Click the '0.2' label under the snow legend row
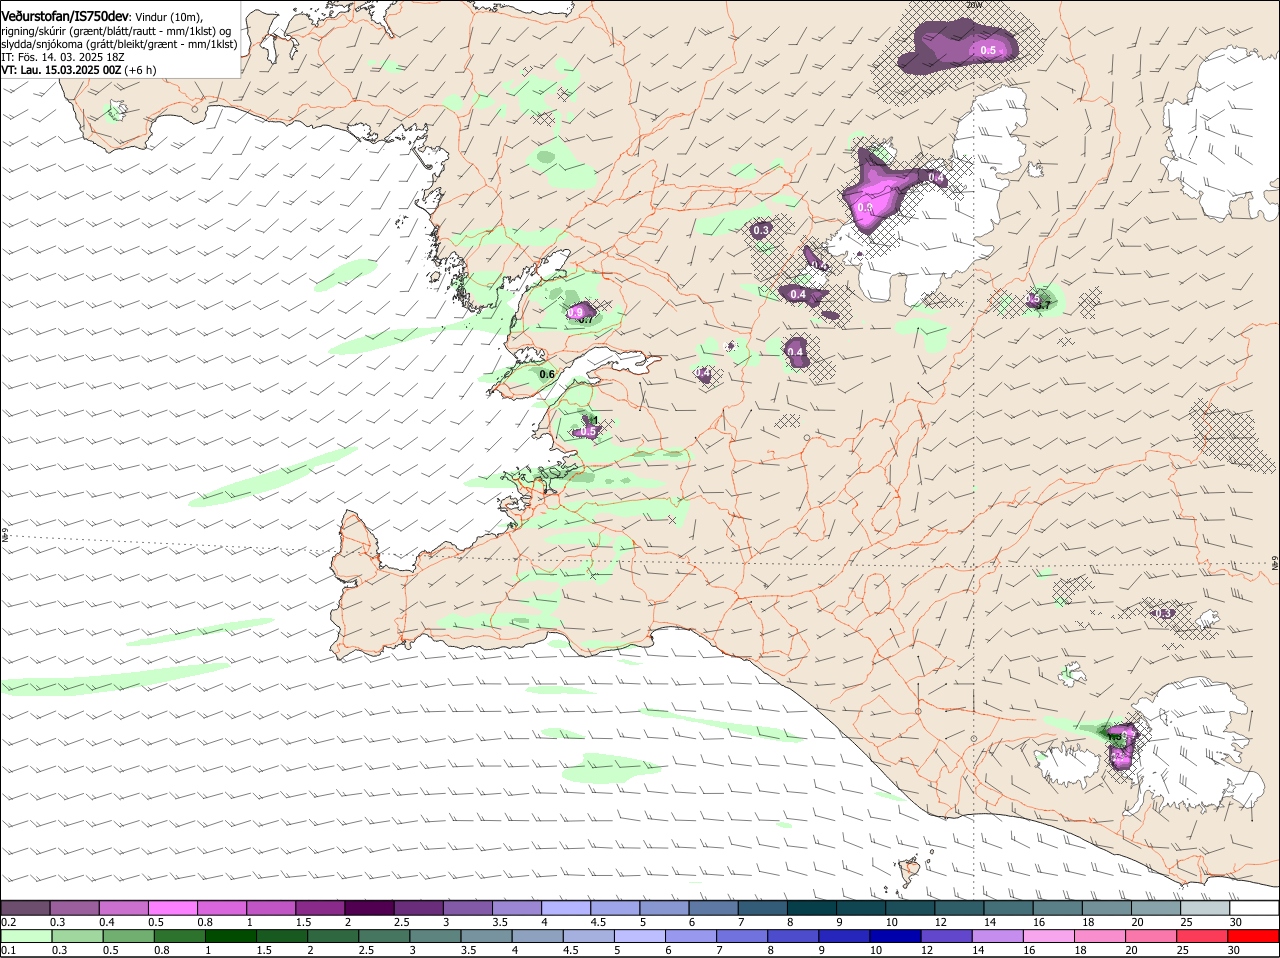 [x=8, y=922]
